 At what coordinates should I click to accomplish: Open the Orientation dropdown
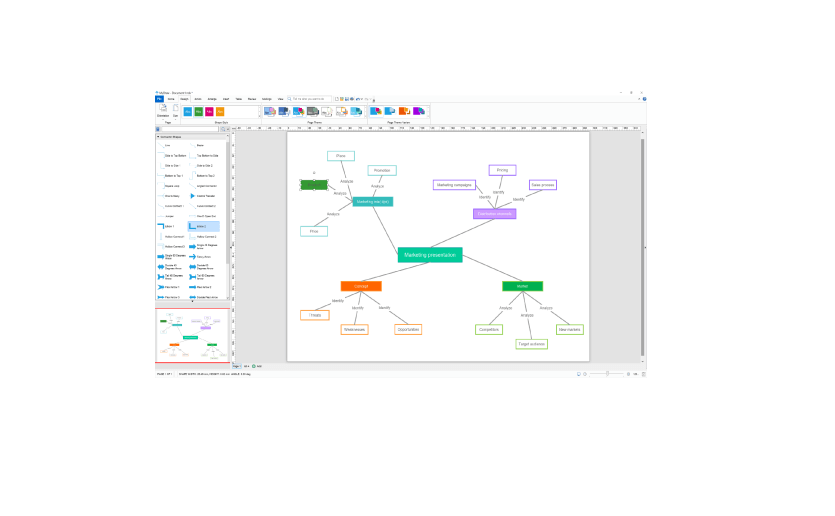[163, 111]
